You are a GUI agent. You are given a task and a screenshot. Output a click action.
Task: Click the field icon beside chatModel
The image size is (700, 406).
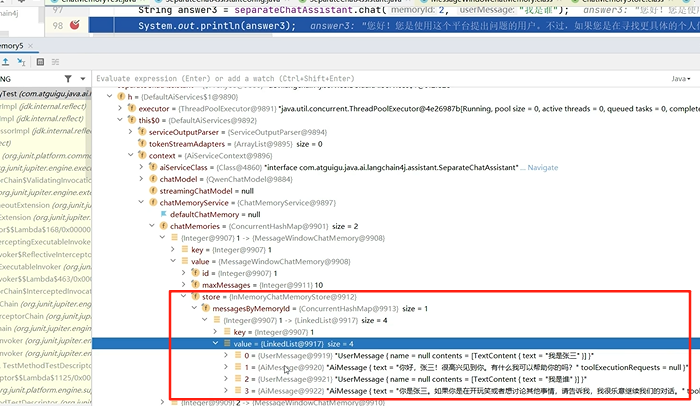[x=153, y=179]
